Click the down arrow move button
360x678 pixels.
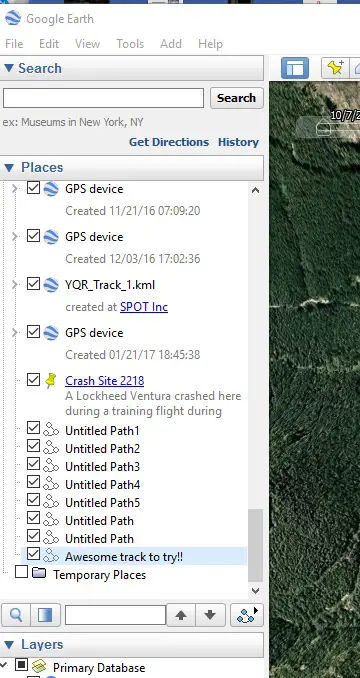210,615
